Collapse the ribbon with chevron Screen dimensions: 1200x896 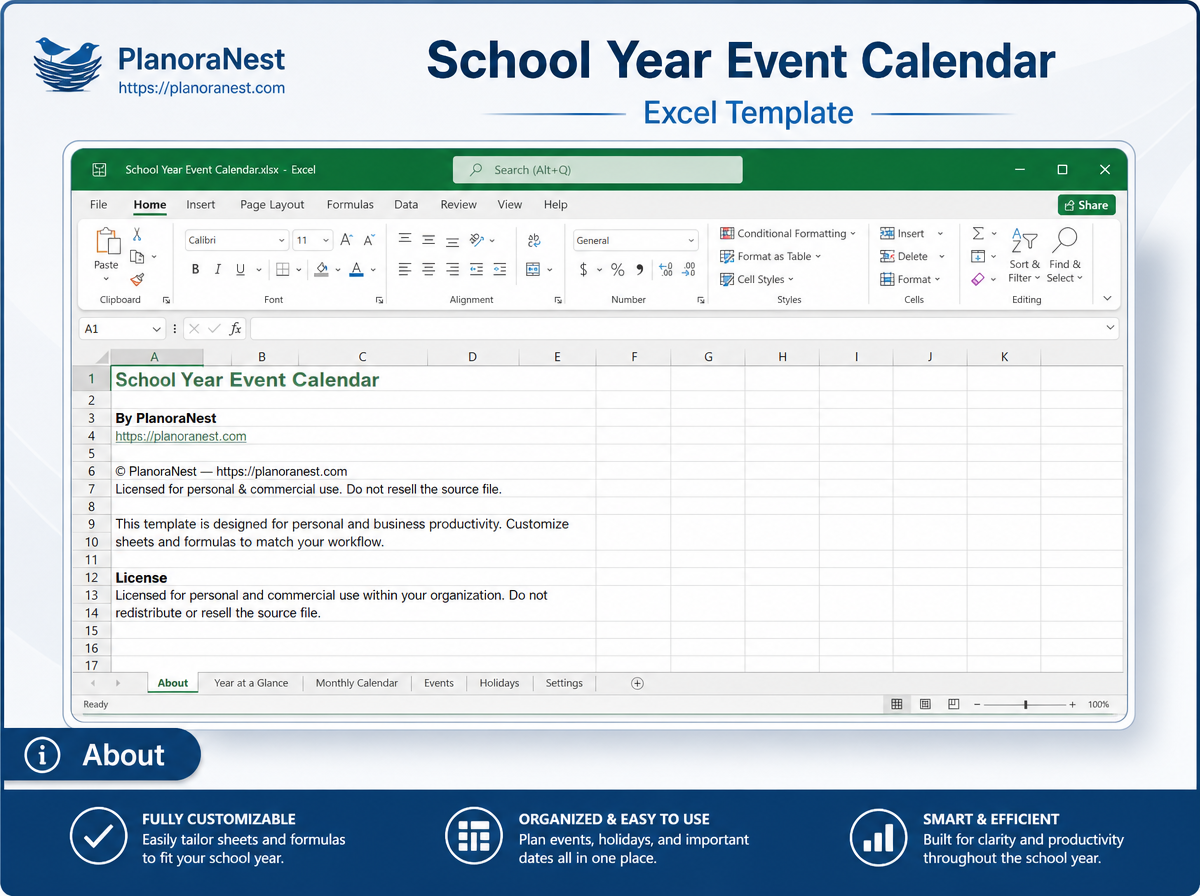(1107, 298)
